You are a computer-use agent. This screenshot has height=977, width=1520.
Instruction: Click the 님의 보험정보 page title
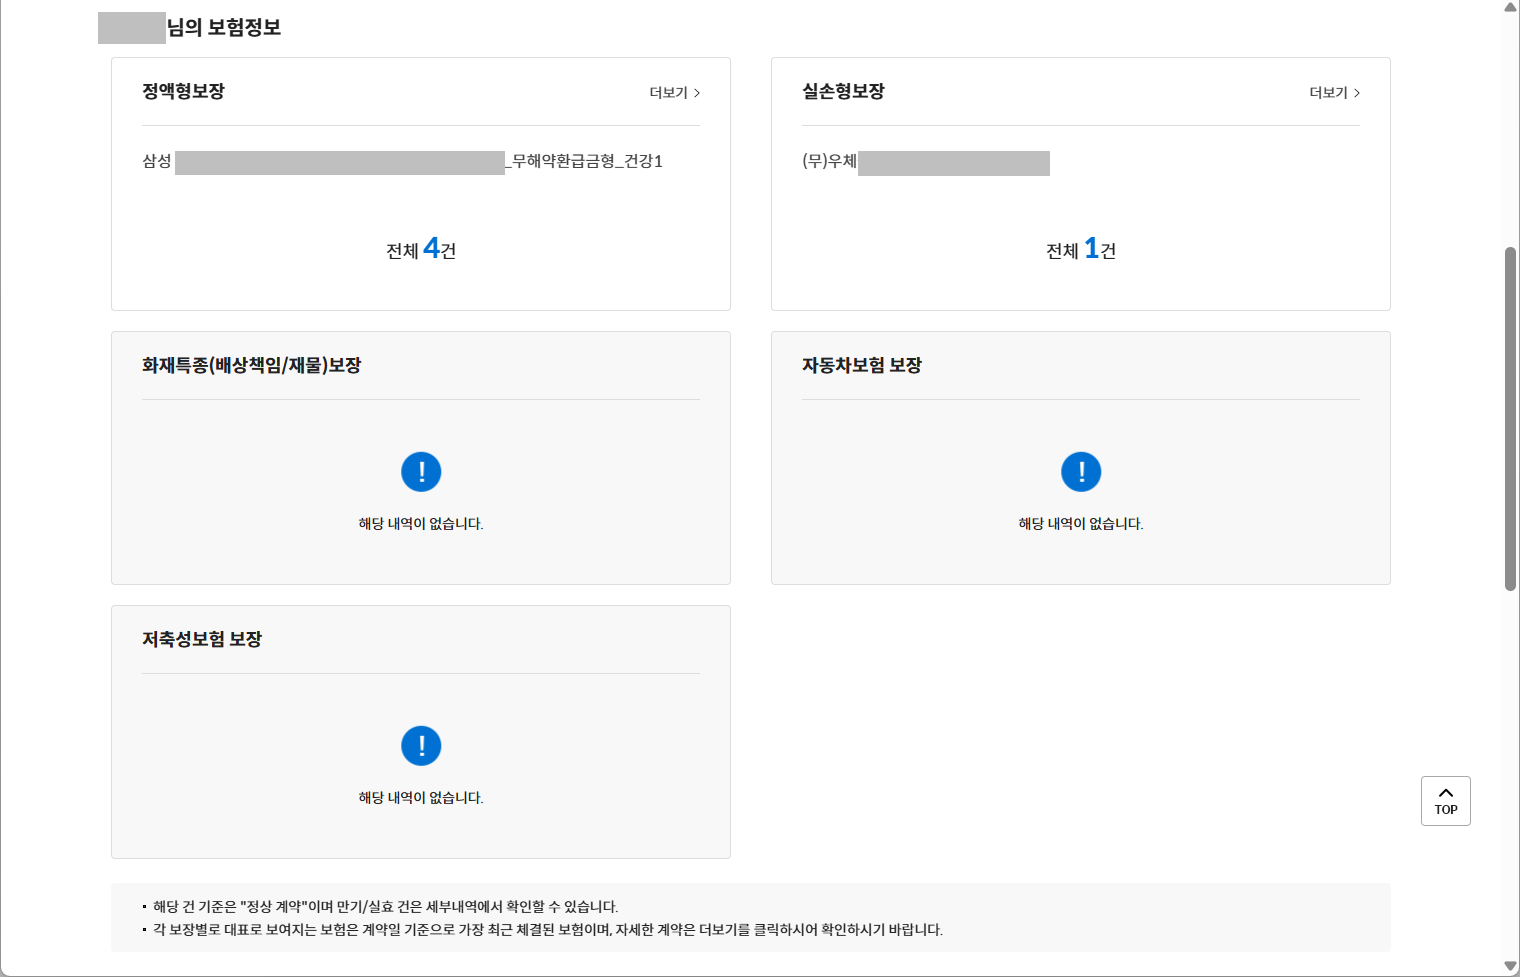tap(223, 28)
